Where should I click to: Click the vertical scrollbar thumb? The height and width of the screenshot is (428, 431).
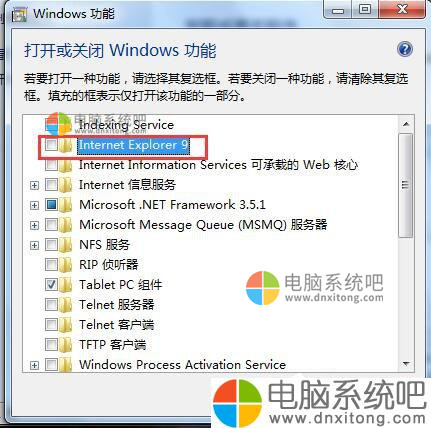pyautogui.click(x=406, y=185)
